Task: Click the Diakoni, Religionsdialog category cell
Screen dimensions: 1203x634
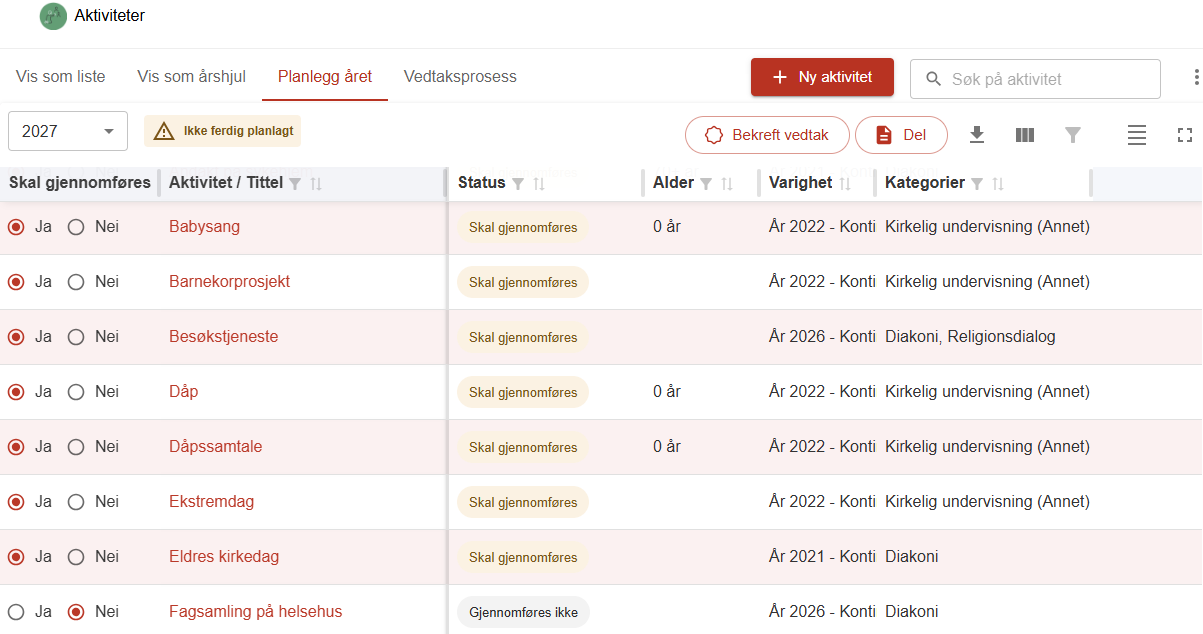Action: pyautogui.click(x=970, y=337)
